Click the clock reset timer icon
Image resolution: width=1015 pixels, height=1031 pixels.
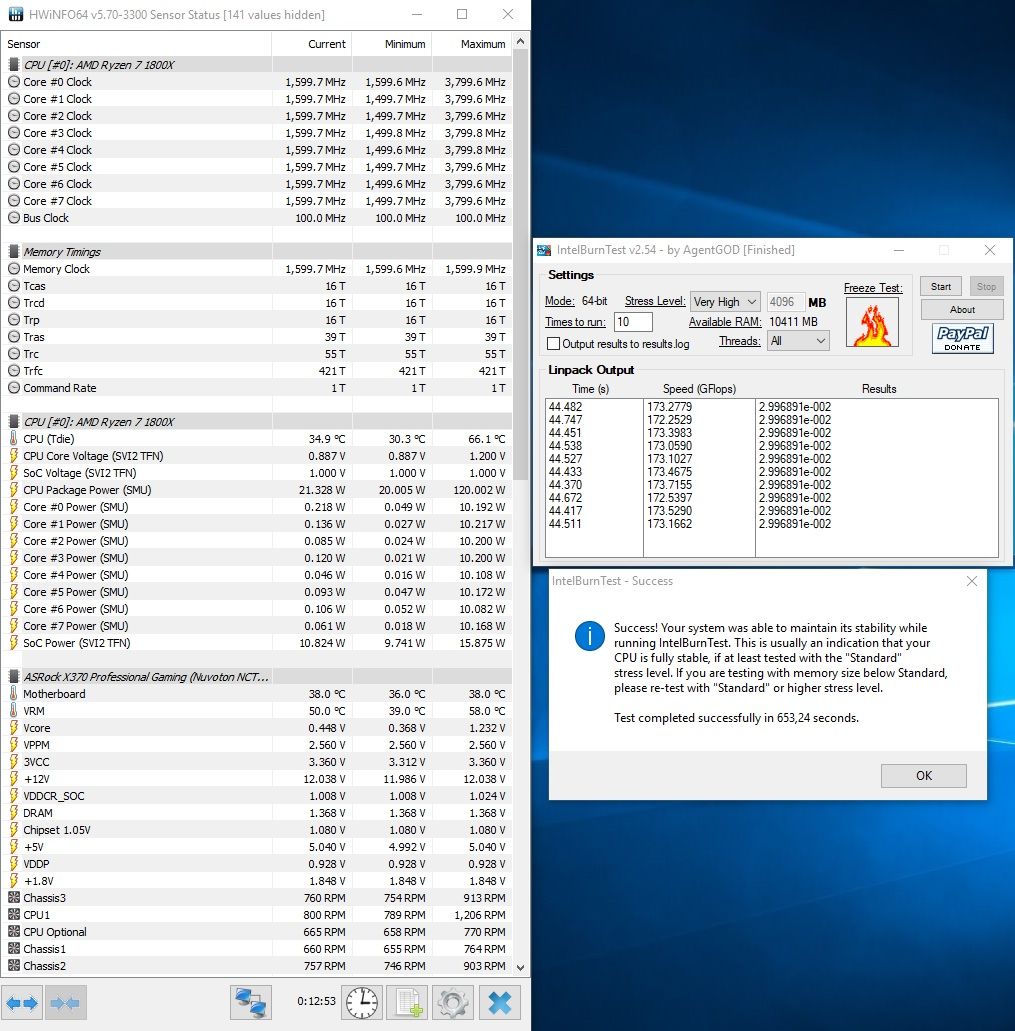362,1003
